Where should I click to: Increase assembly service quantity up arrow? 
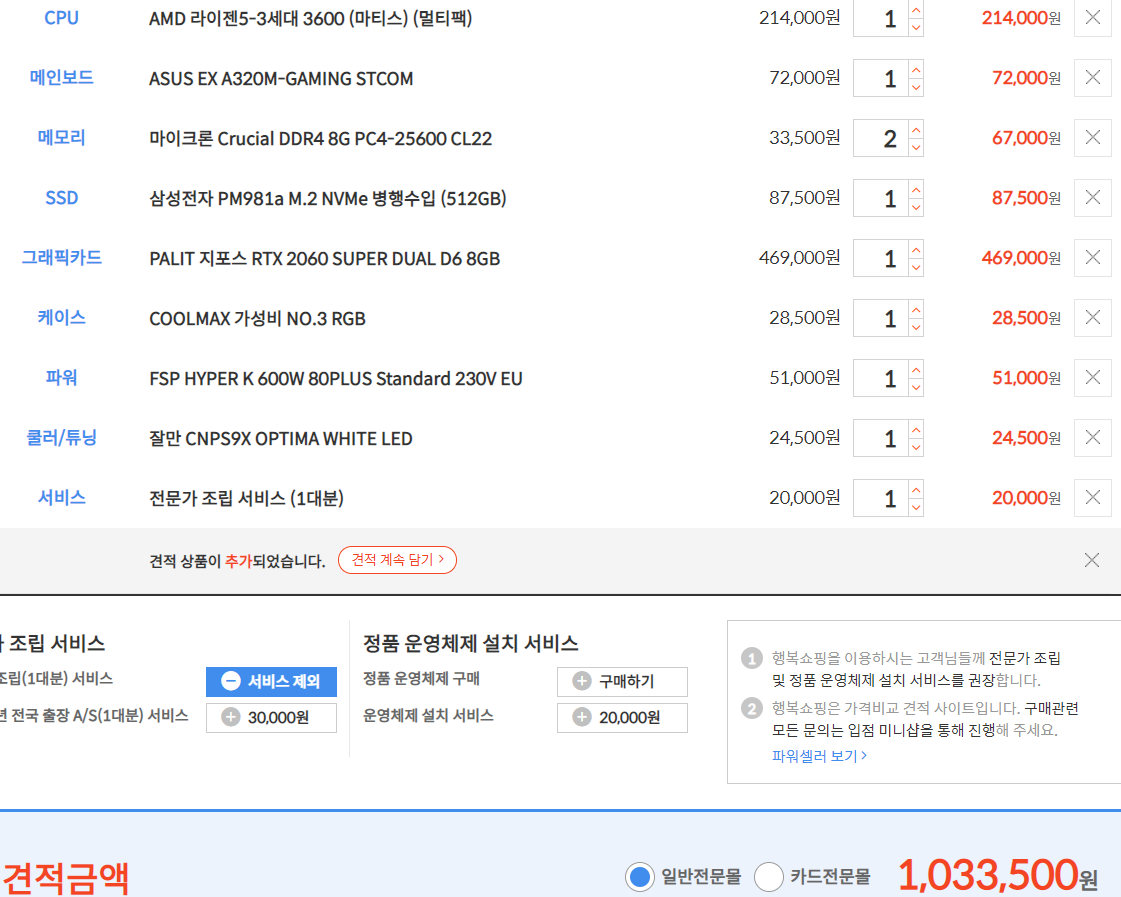point(916,490)
